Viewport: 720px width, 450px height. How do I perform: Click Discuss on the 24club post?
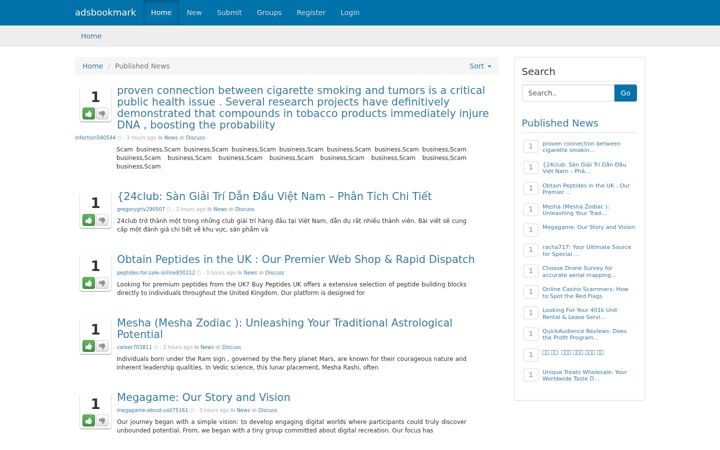(244, 209)
